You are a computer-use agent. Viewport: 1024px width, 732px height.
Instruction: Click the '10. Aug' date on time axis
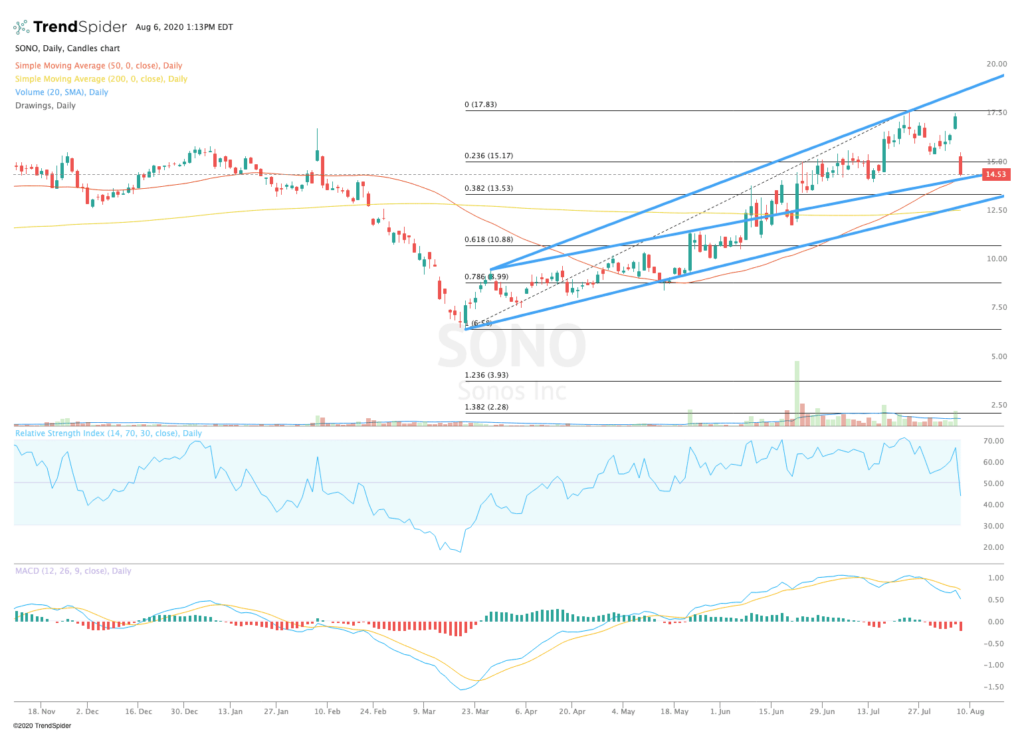[970, 711]
